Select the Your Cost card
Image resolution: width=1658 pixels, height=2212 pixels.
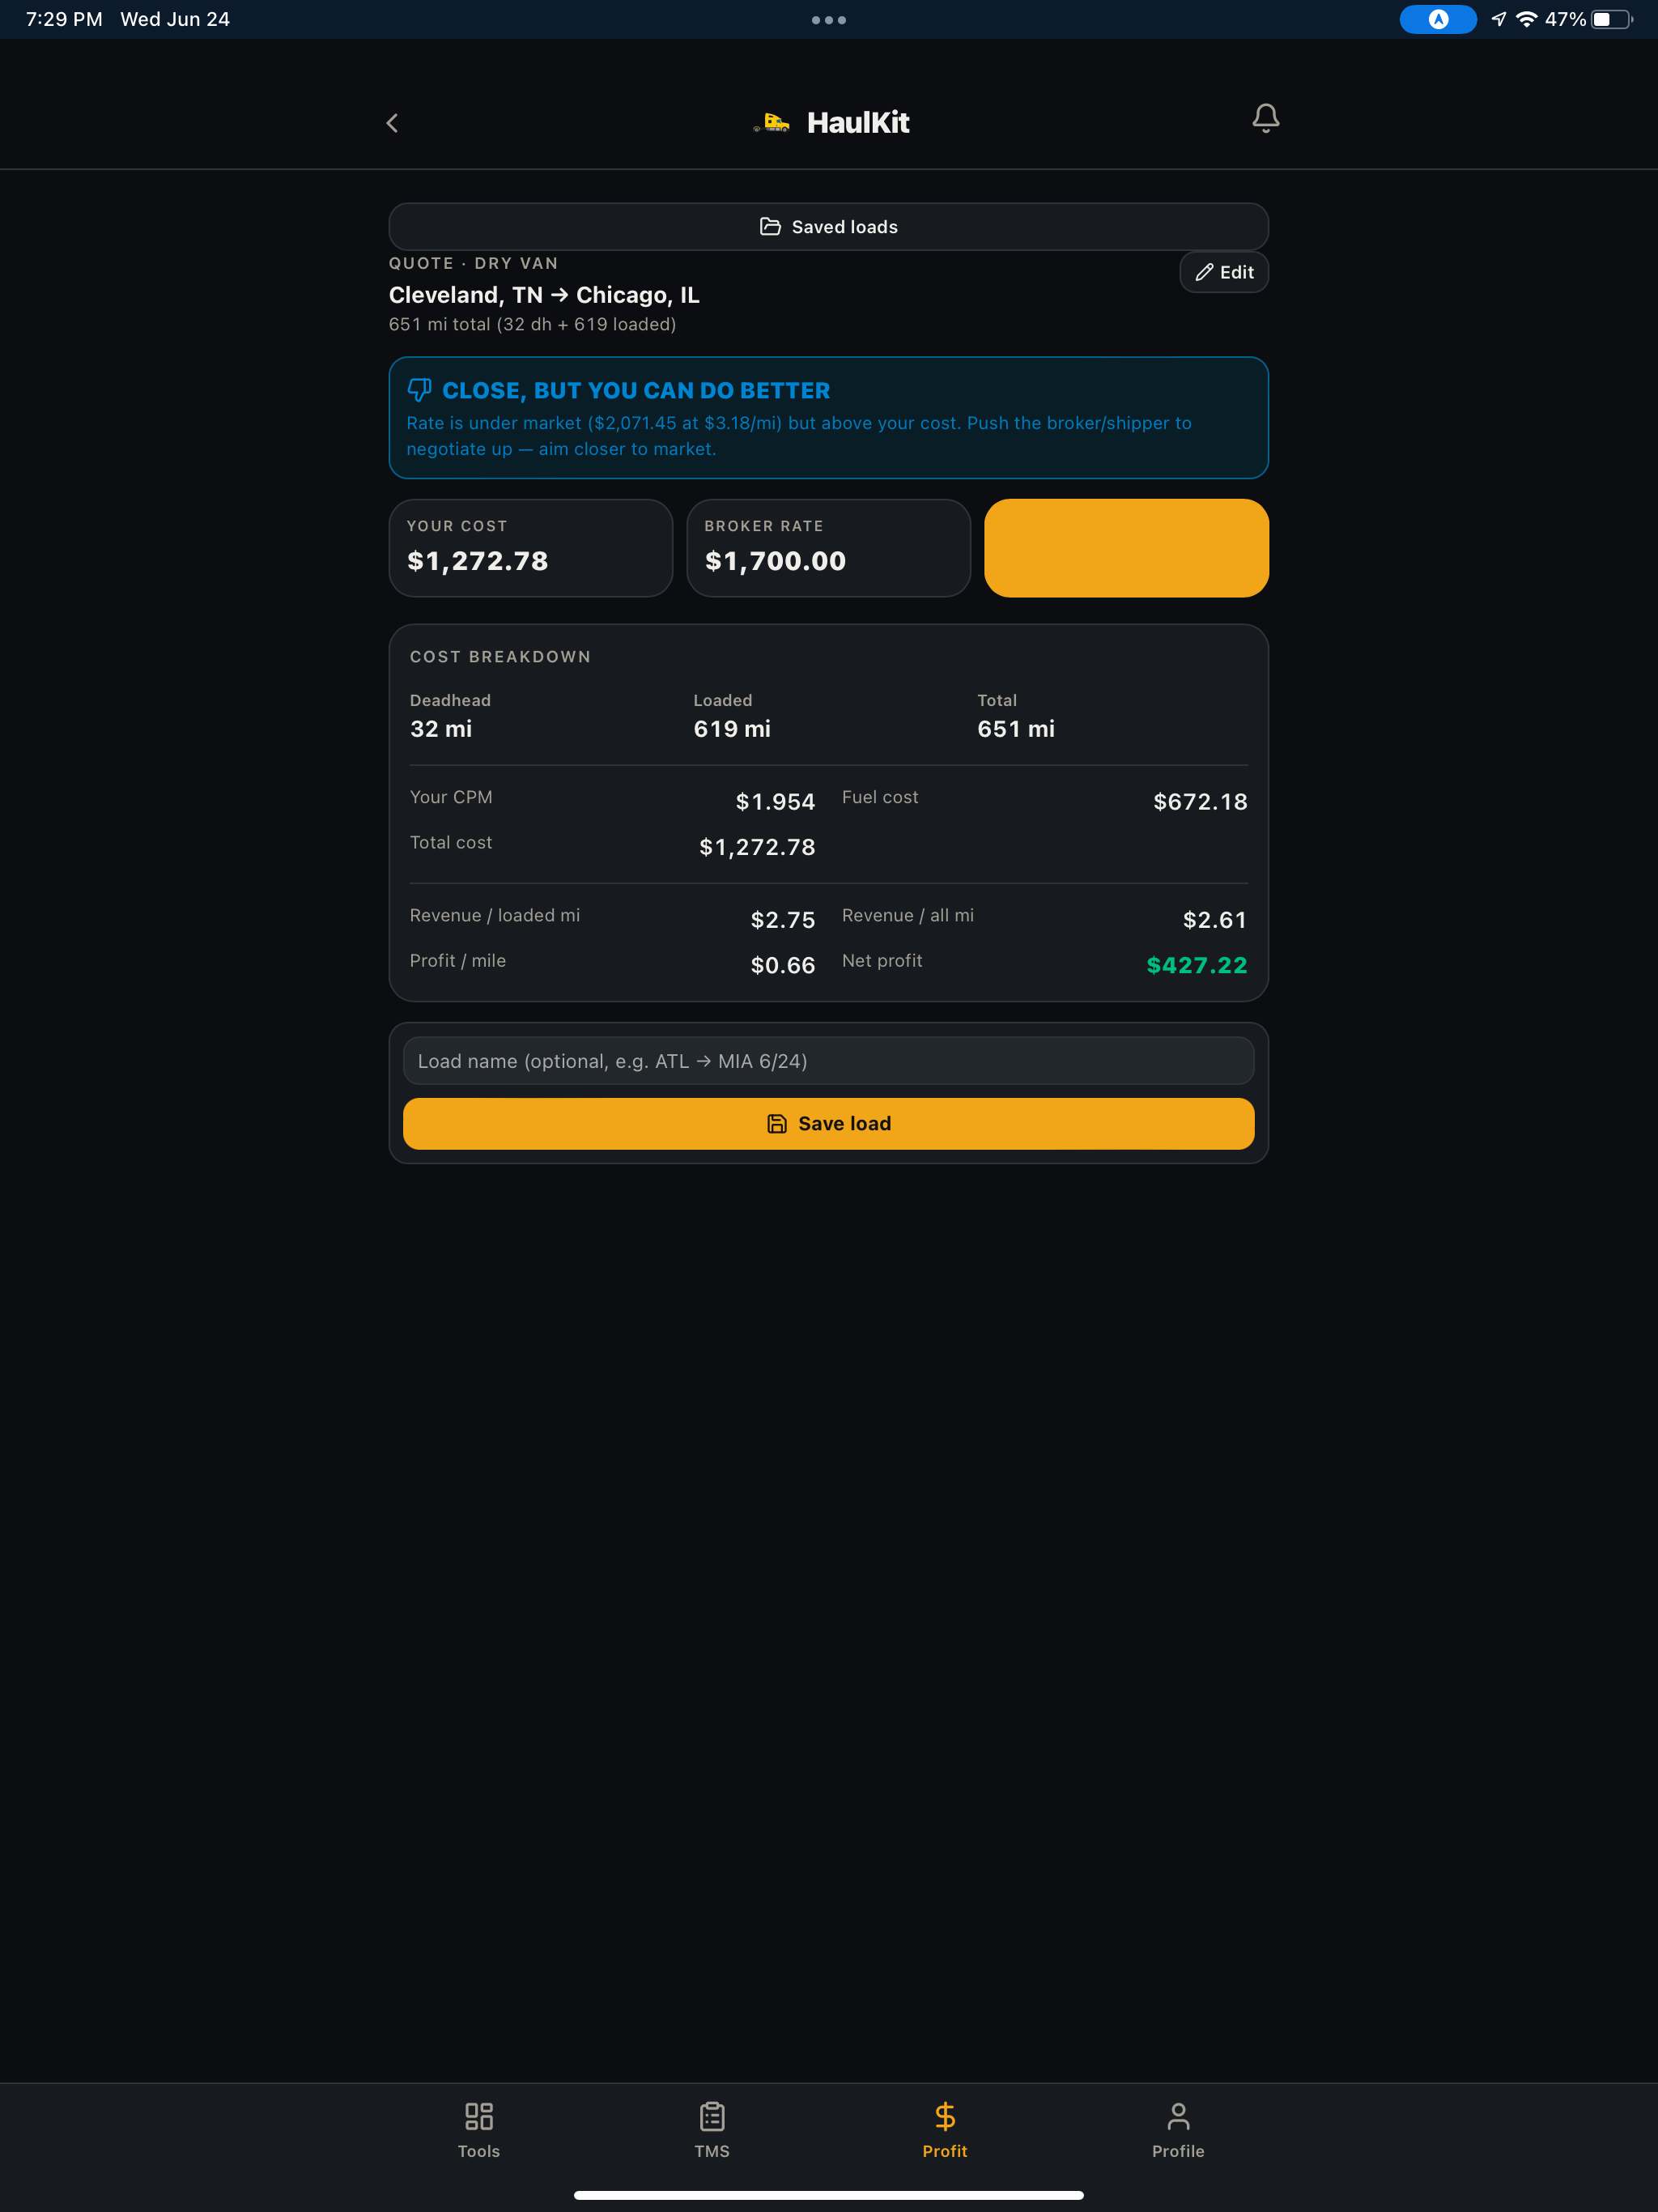pyautogui.click(x=530, y=548)
